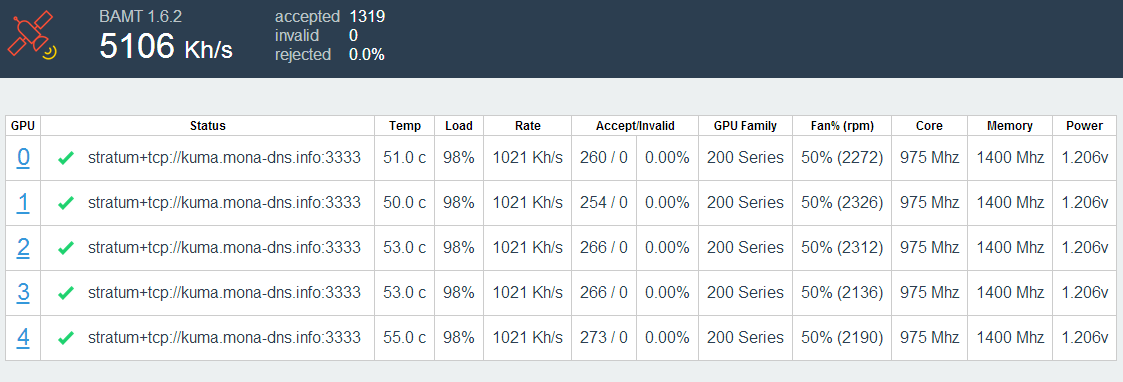Open GPU 0 details link
This screenshot has width=1123, height=382.
pyautogui.click(x=23, y=158)
